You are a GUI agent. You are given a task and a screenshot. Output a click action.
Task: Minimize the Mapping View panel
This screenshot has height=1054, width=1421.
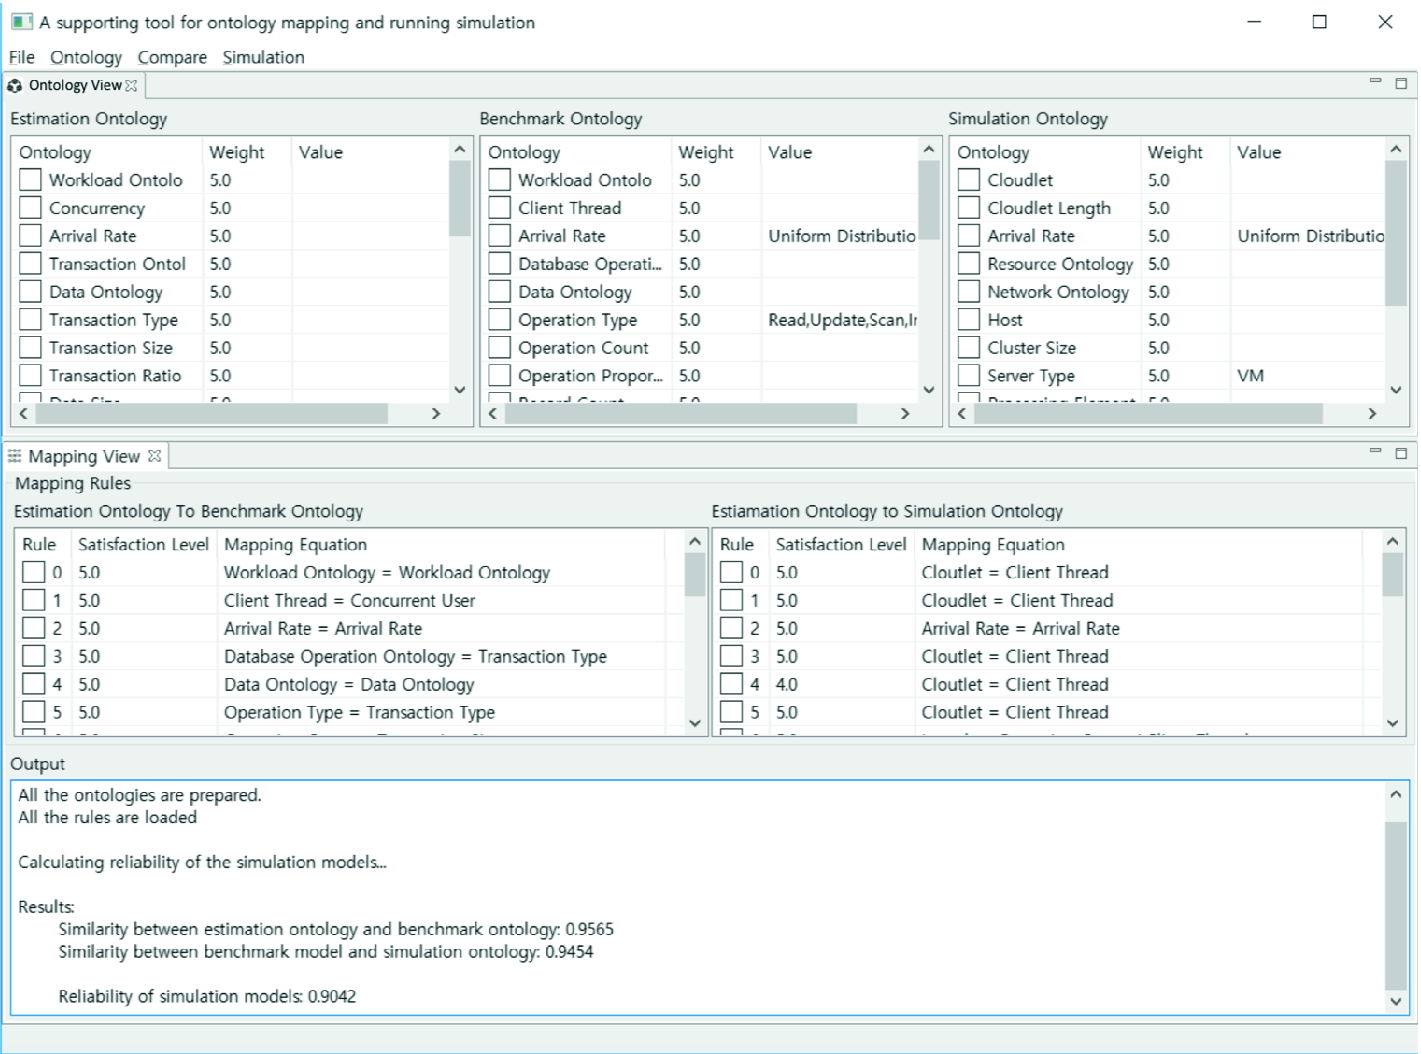[x=1375, y=452]
